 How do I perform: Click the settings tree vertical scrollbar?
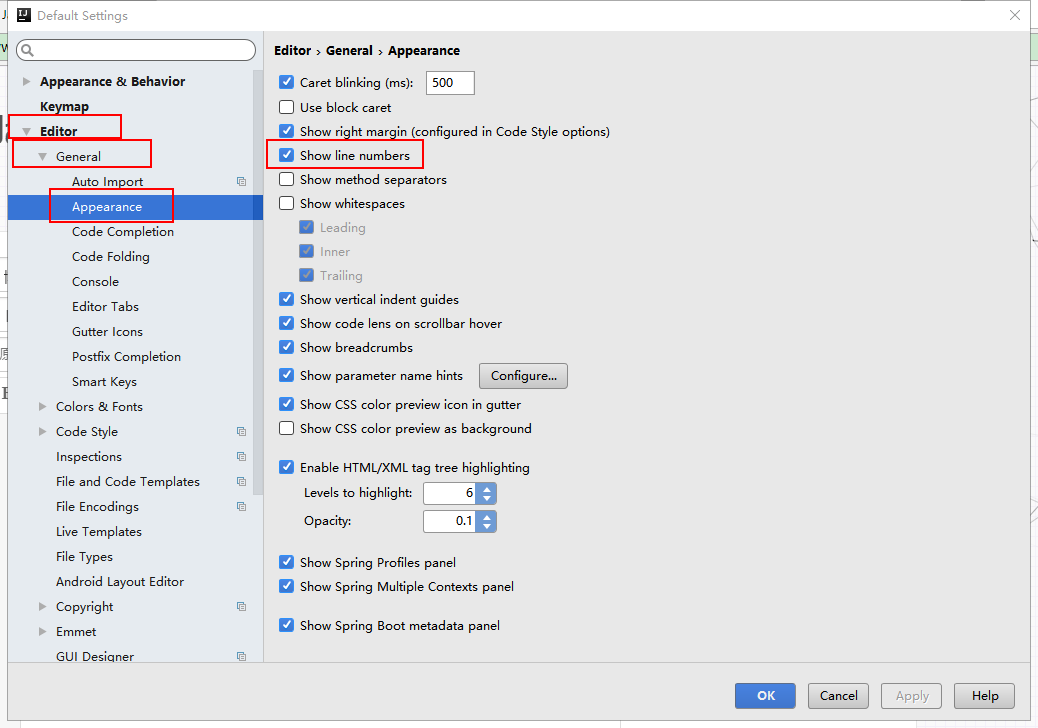[258, 281]
